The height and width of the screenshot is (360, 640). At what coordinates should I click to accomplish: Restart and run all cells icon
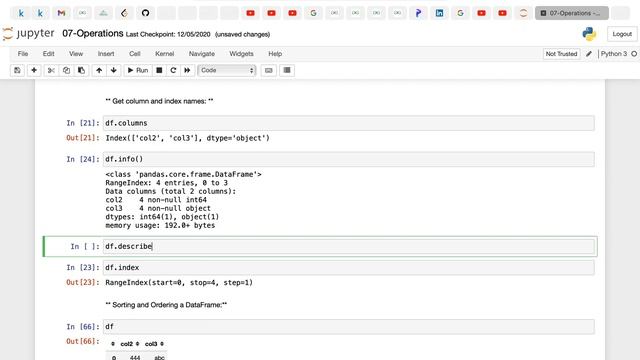pyautogui.click(x=187, y=70)
